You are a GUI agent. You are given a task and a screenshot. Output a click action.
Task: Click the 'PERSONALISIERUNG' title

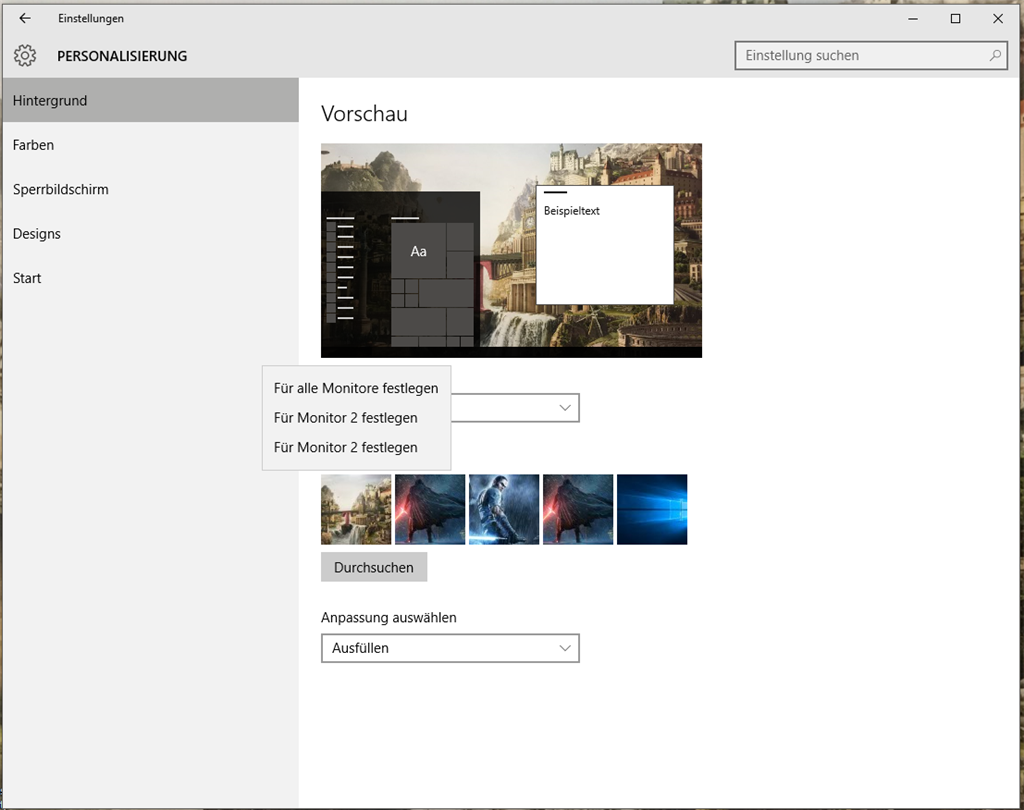tap(122, 56)
